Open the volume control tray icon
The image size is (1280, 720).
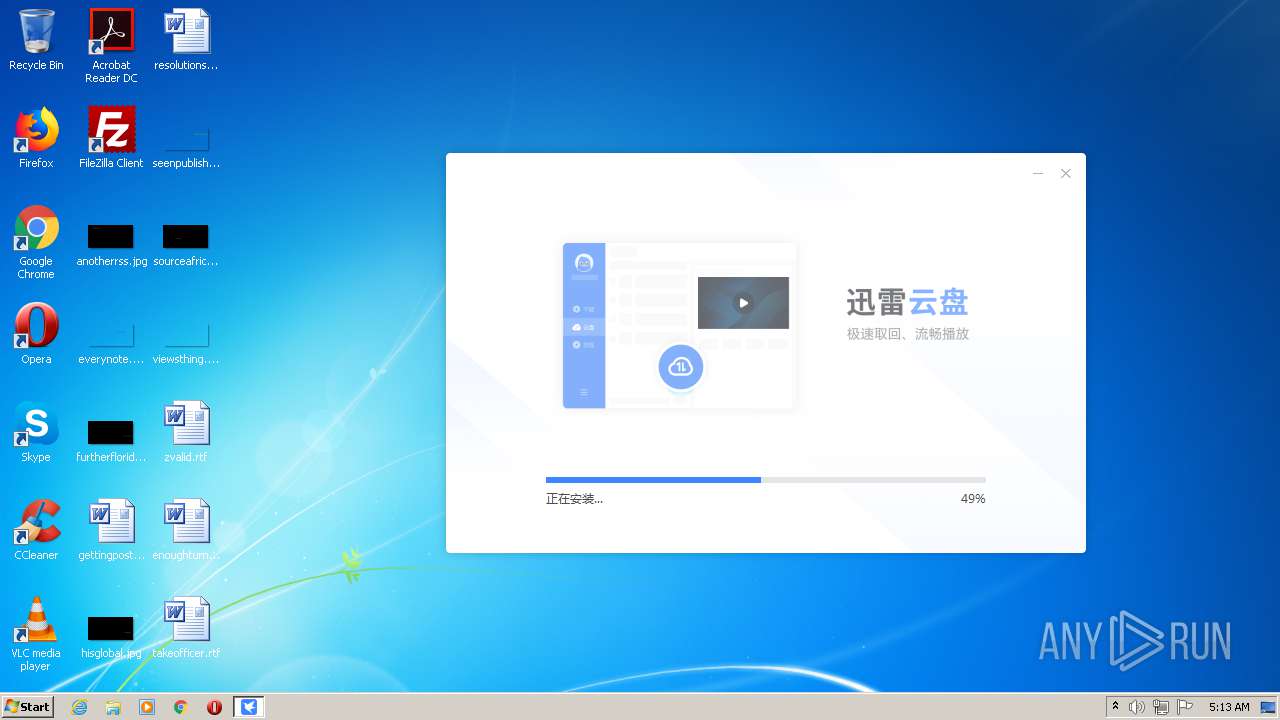click(x=1137, y=707)
